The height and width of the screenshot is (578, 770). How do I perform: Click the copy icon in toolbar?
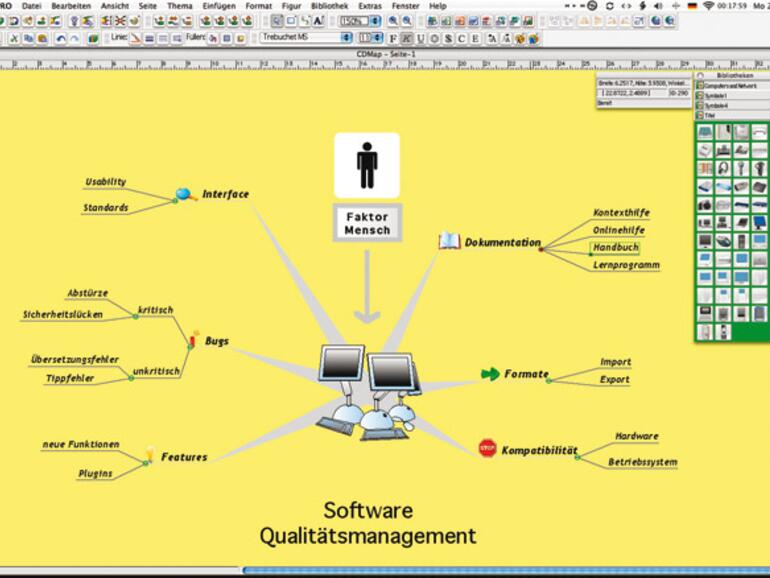28,38
